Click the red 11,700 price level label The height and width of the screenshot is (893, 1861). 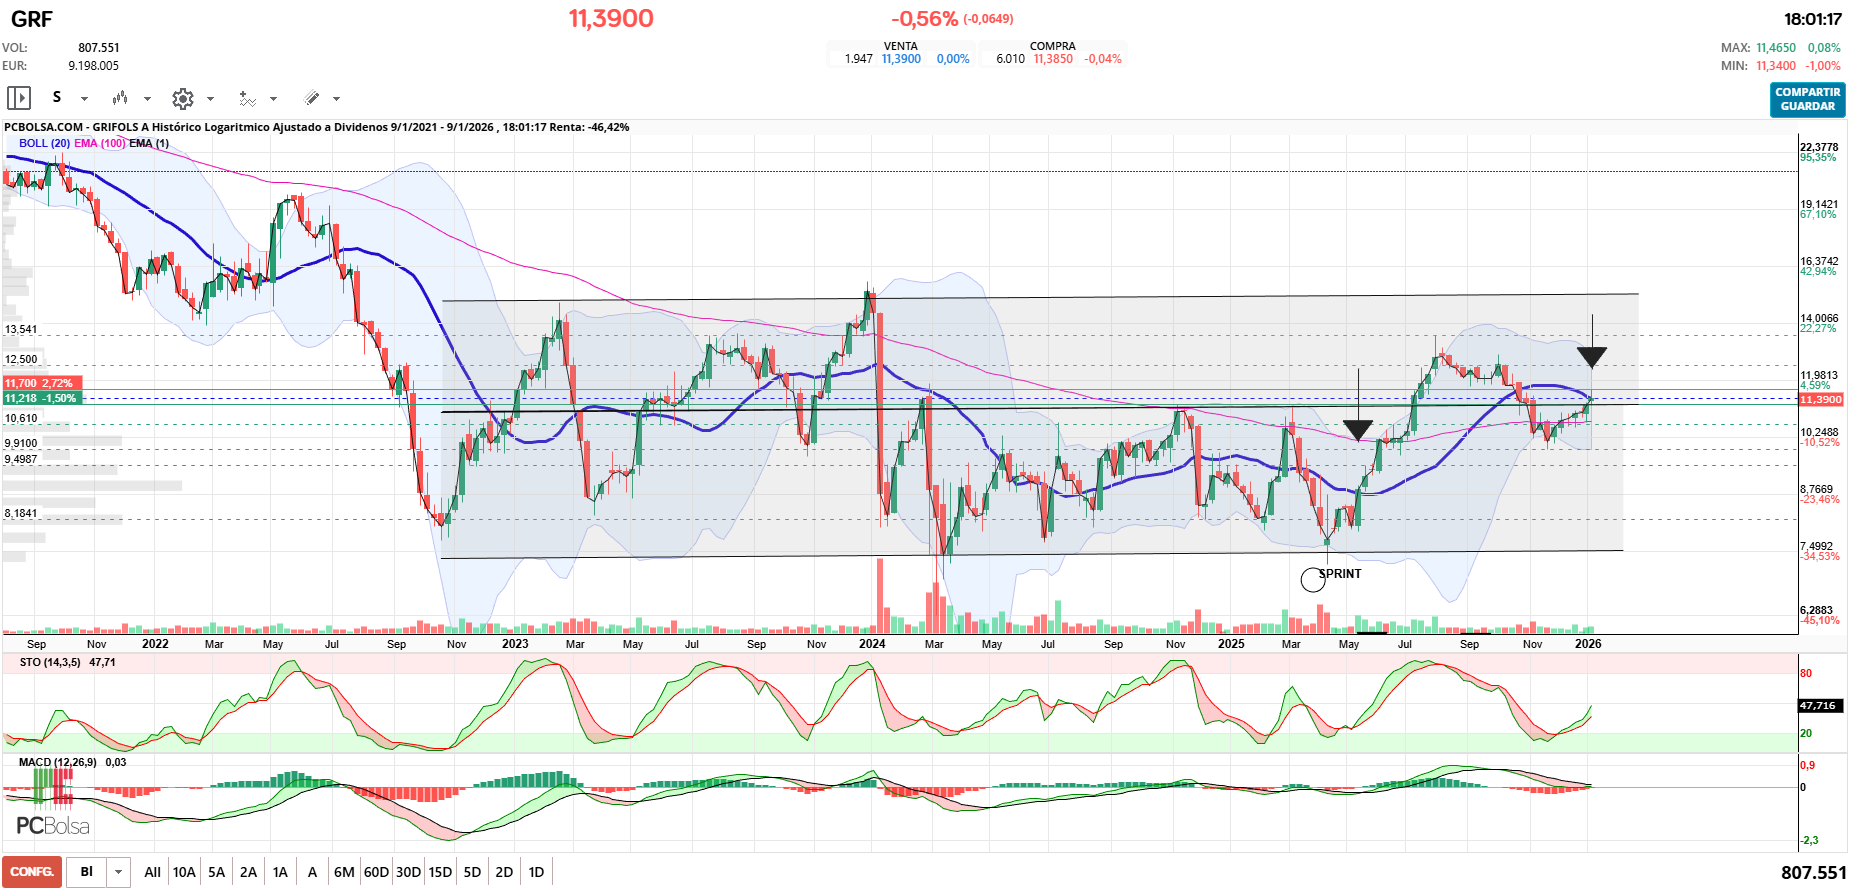point(38,383)
